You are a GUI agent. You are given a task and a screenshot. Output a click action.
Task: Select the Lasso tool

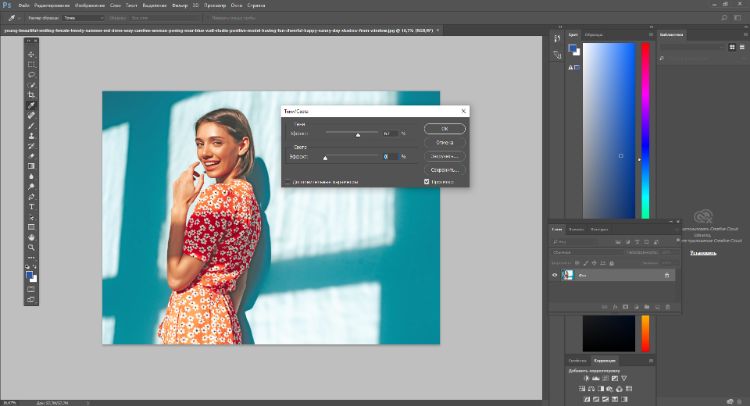(x=31, y=75)
